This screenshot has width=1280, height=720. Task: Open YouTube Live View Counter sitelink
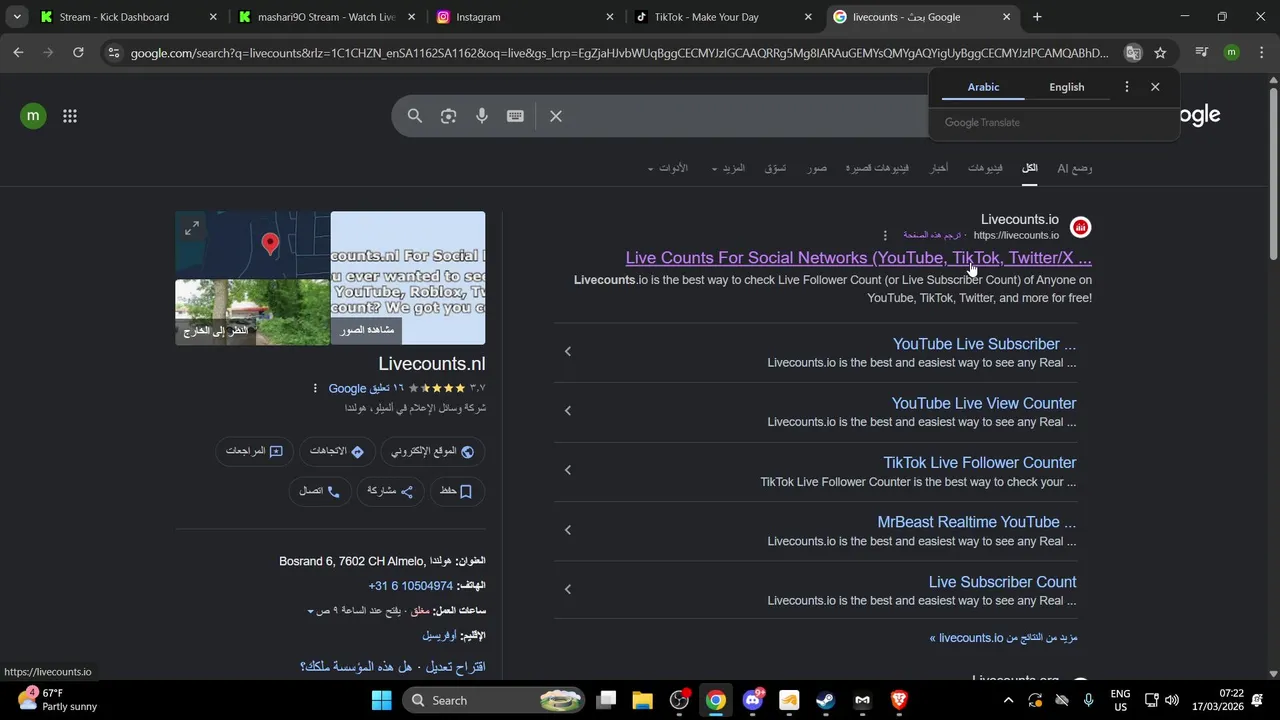[984, 403]
